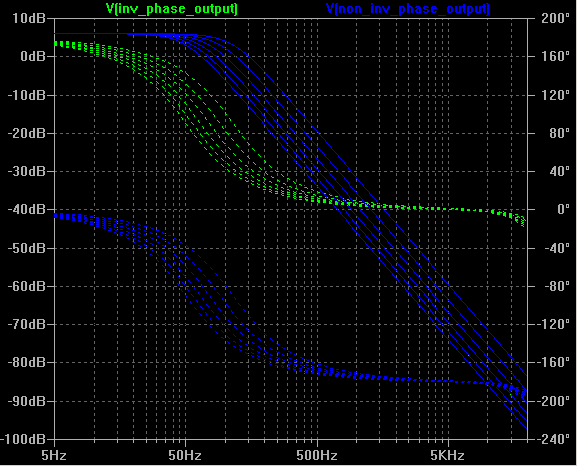Click the -40° phase axis label
The image size is (577, 466).
556,248
